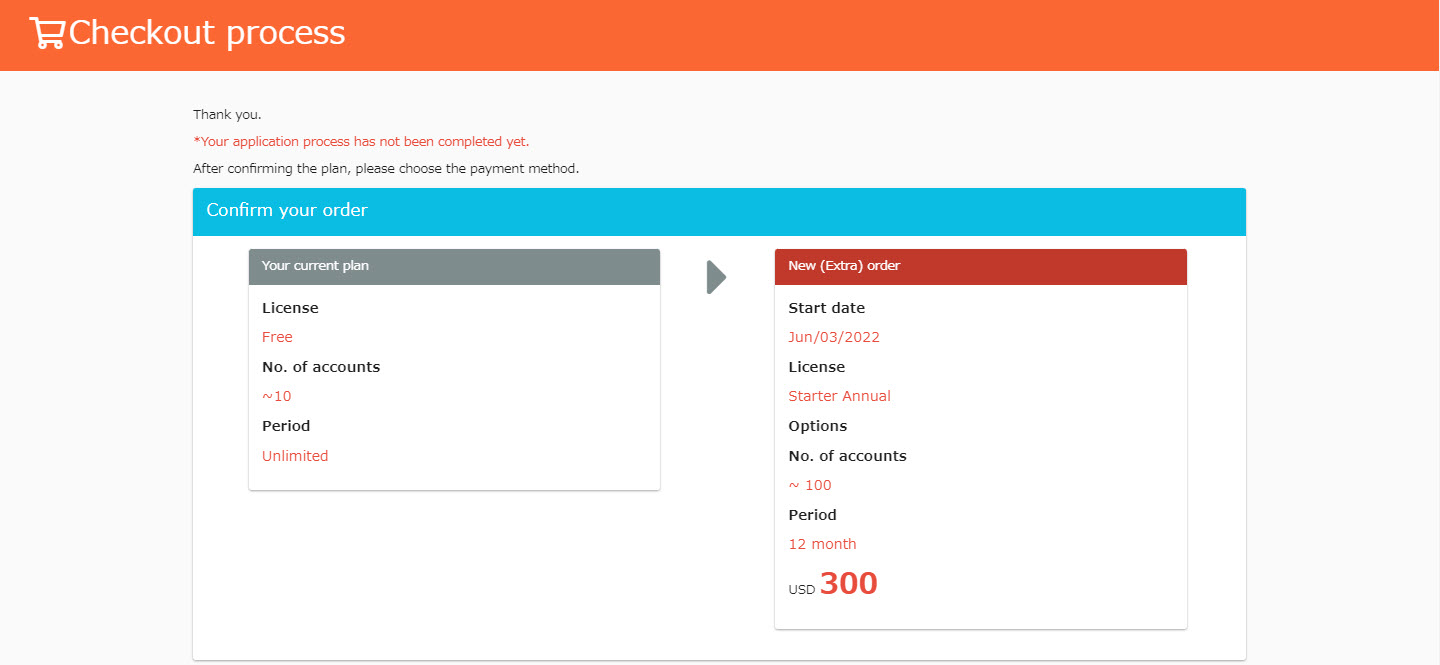The width and height of the screenshot is (1440, 665).
Task: Click the "Options" label in new order
Action: point(817,426)
